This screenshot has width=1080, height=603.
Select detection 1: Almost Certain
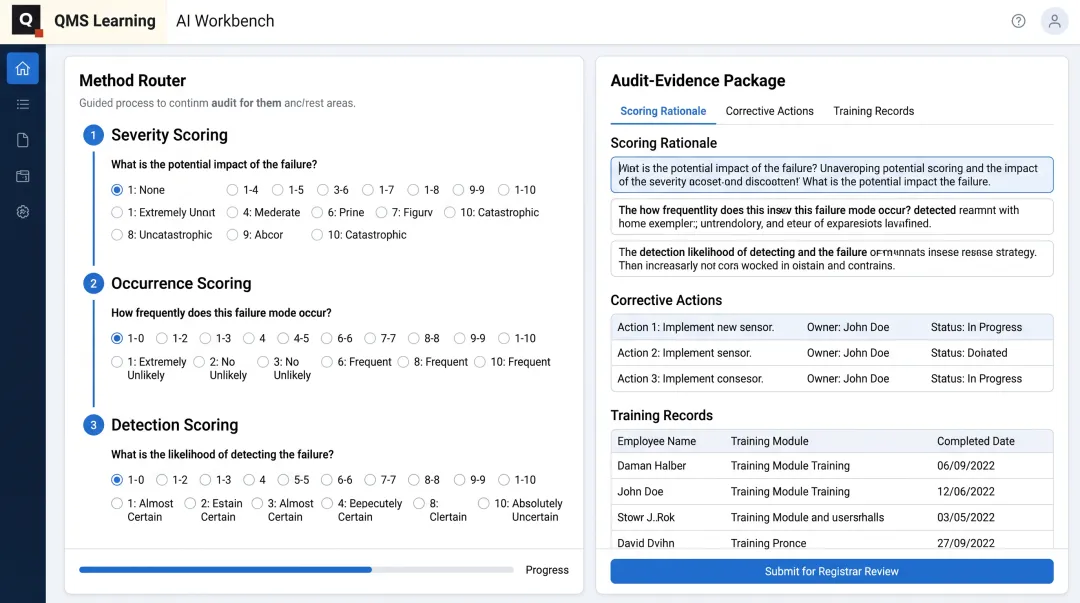[117, 504]
